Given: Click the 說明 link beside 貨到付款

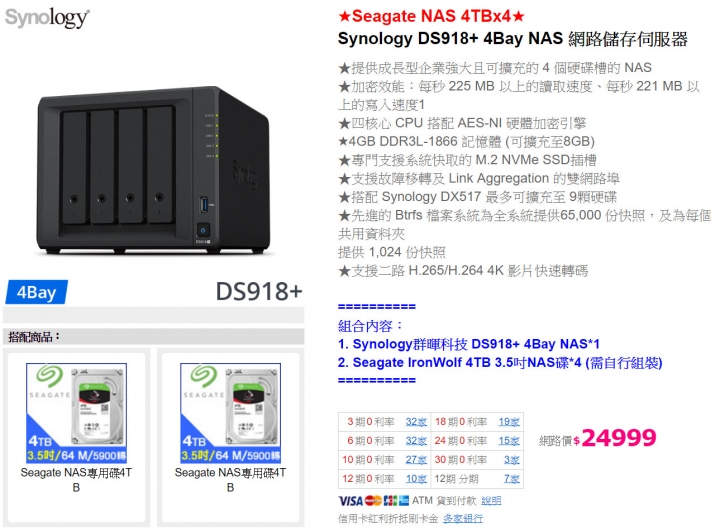Looking at the screenshot, I should click(491, 501).
